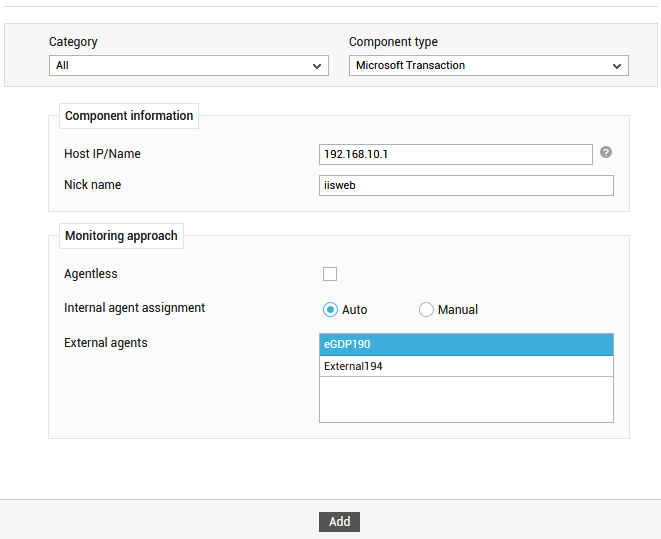Select eGDP190 in External agents list
Image resolution: width=661 pixels, height=539 pixels.
(x=466, y=344)
